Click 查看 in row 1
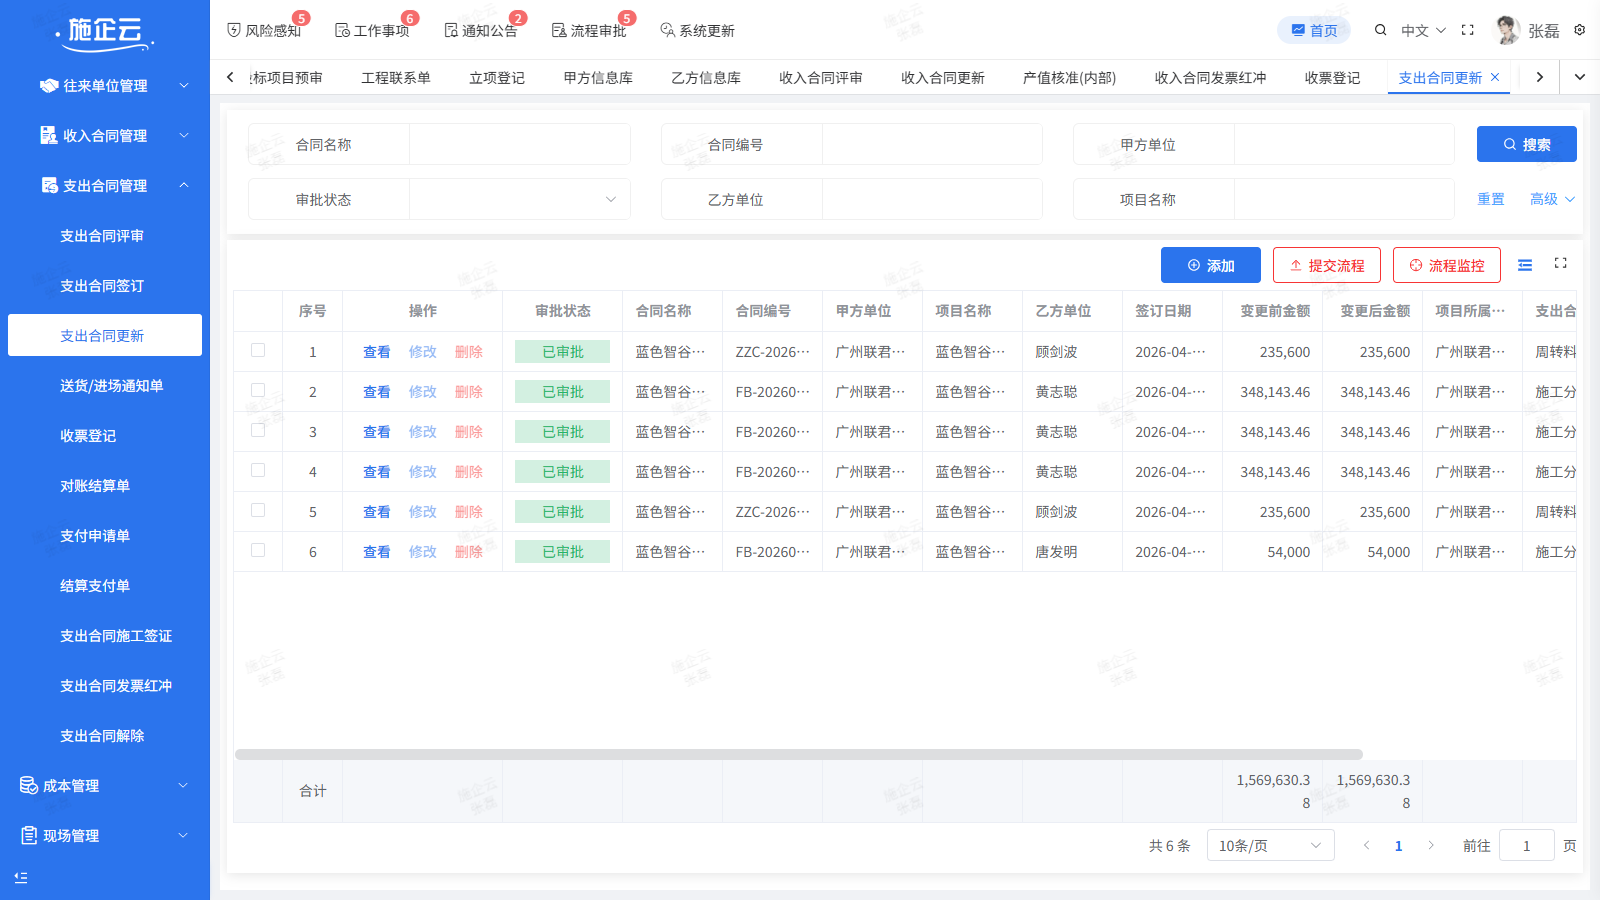Image resolution: width=1600 pixels, height=900 pixels. click(377, 352)
